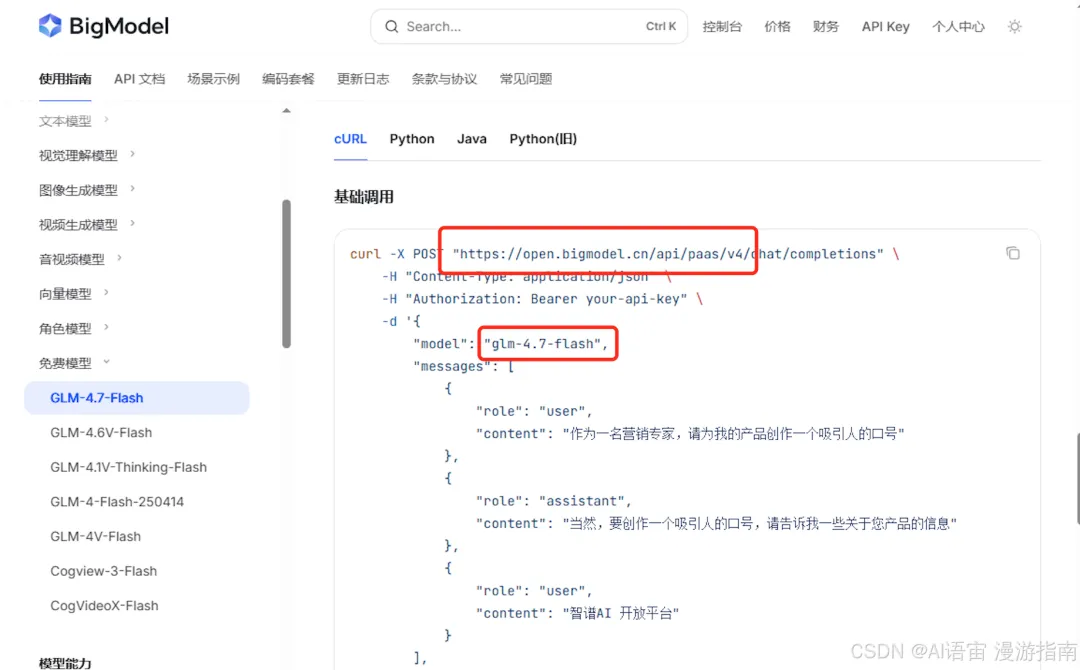Image resolution: width=1080 pixels, height=670 pixels.
Task: Open GLM-4.1V-Thinking-Flash sidebar item
Action: (128, 467)
